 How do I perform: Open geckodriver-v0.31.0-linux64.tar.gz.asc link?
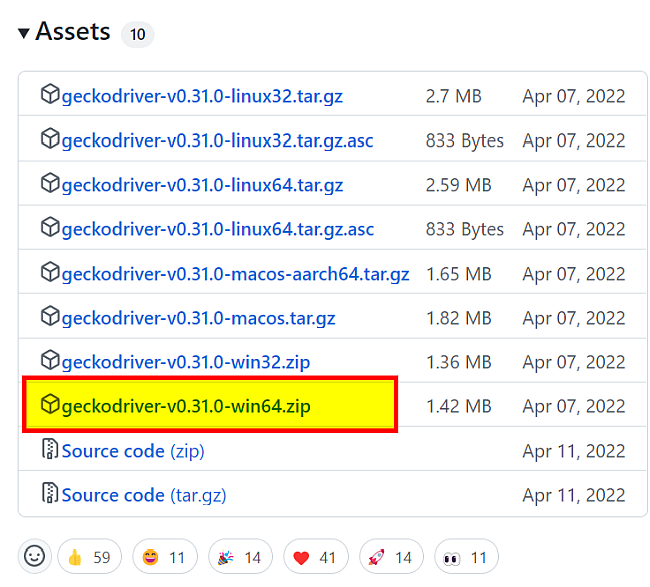218,229
